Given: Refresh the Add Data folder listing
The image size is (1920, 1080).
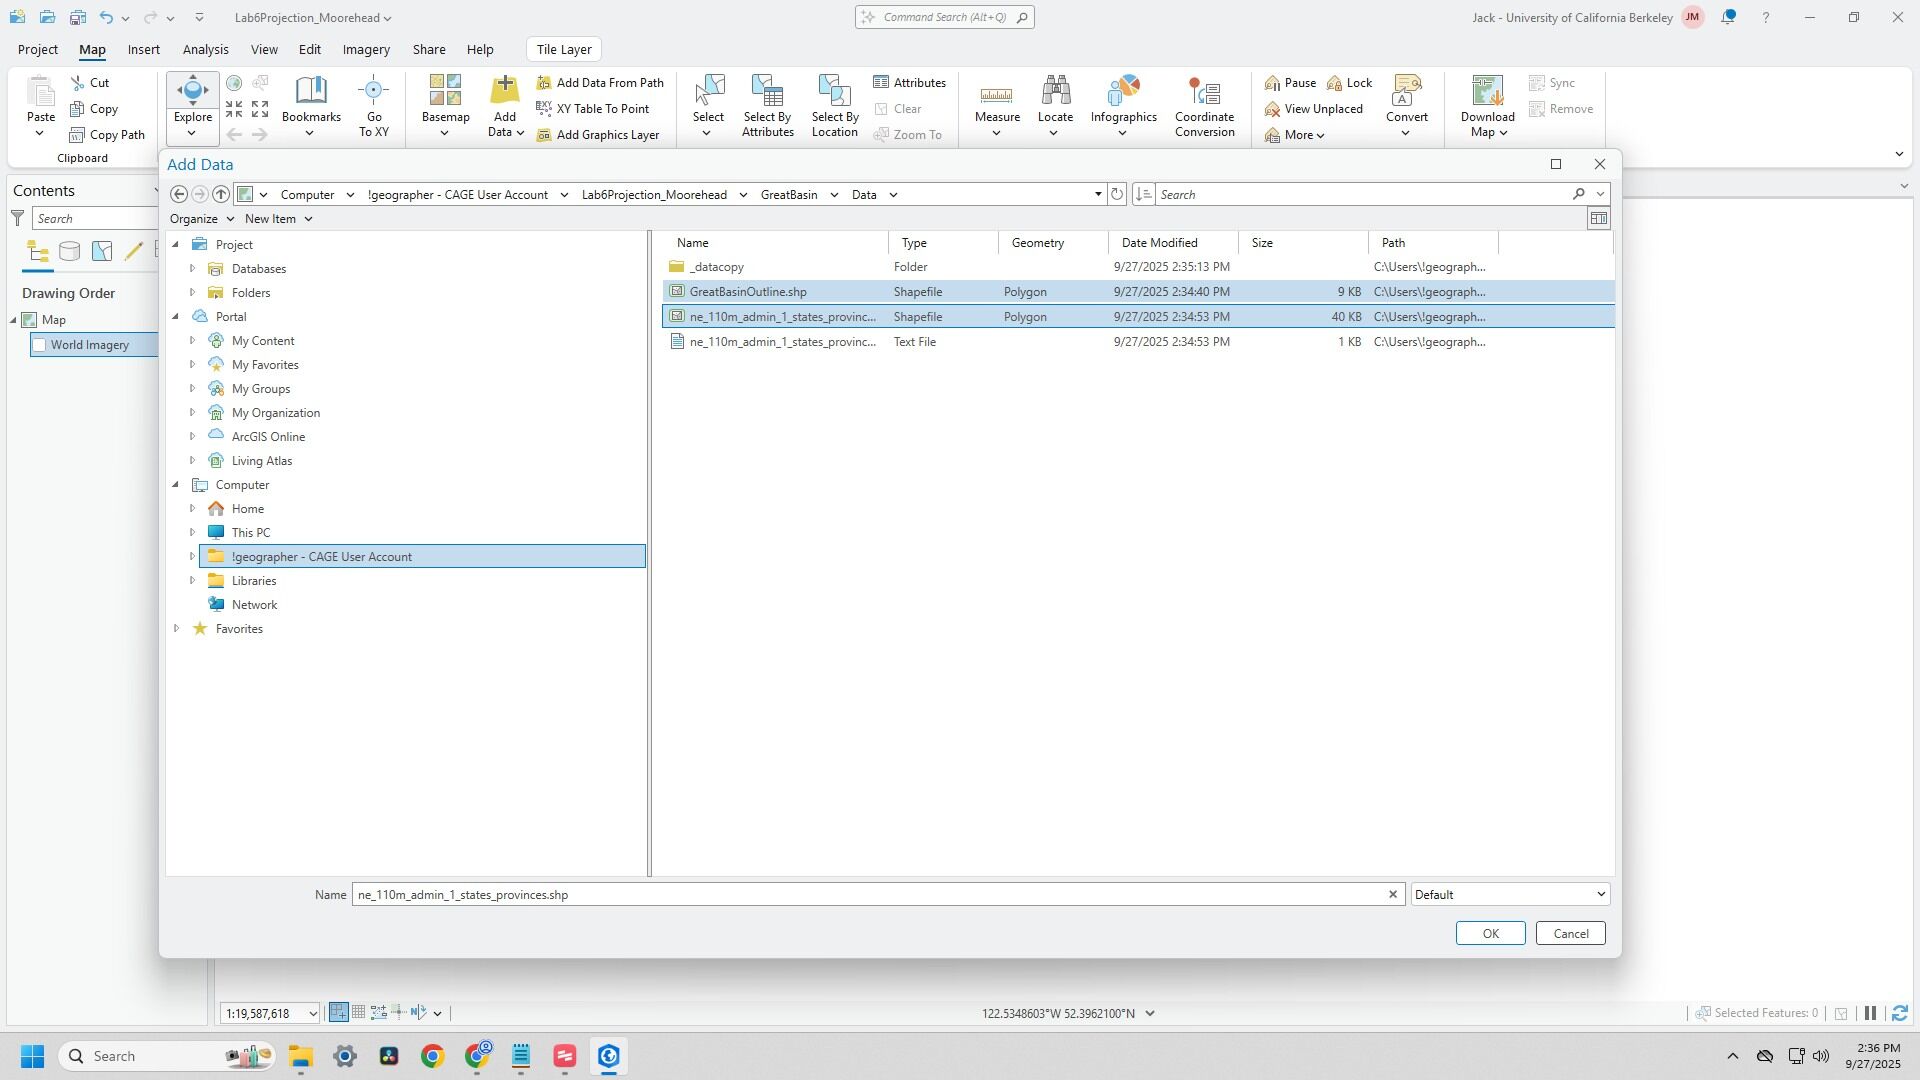Looking at the screenshot, I should click(x=1117, y=194).
